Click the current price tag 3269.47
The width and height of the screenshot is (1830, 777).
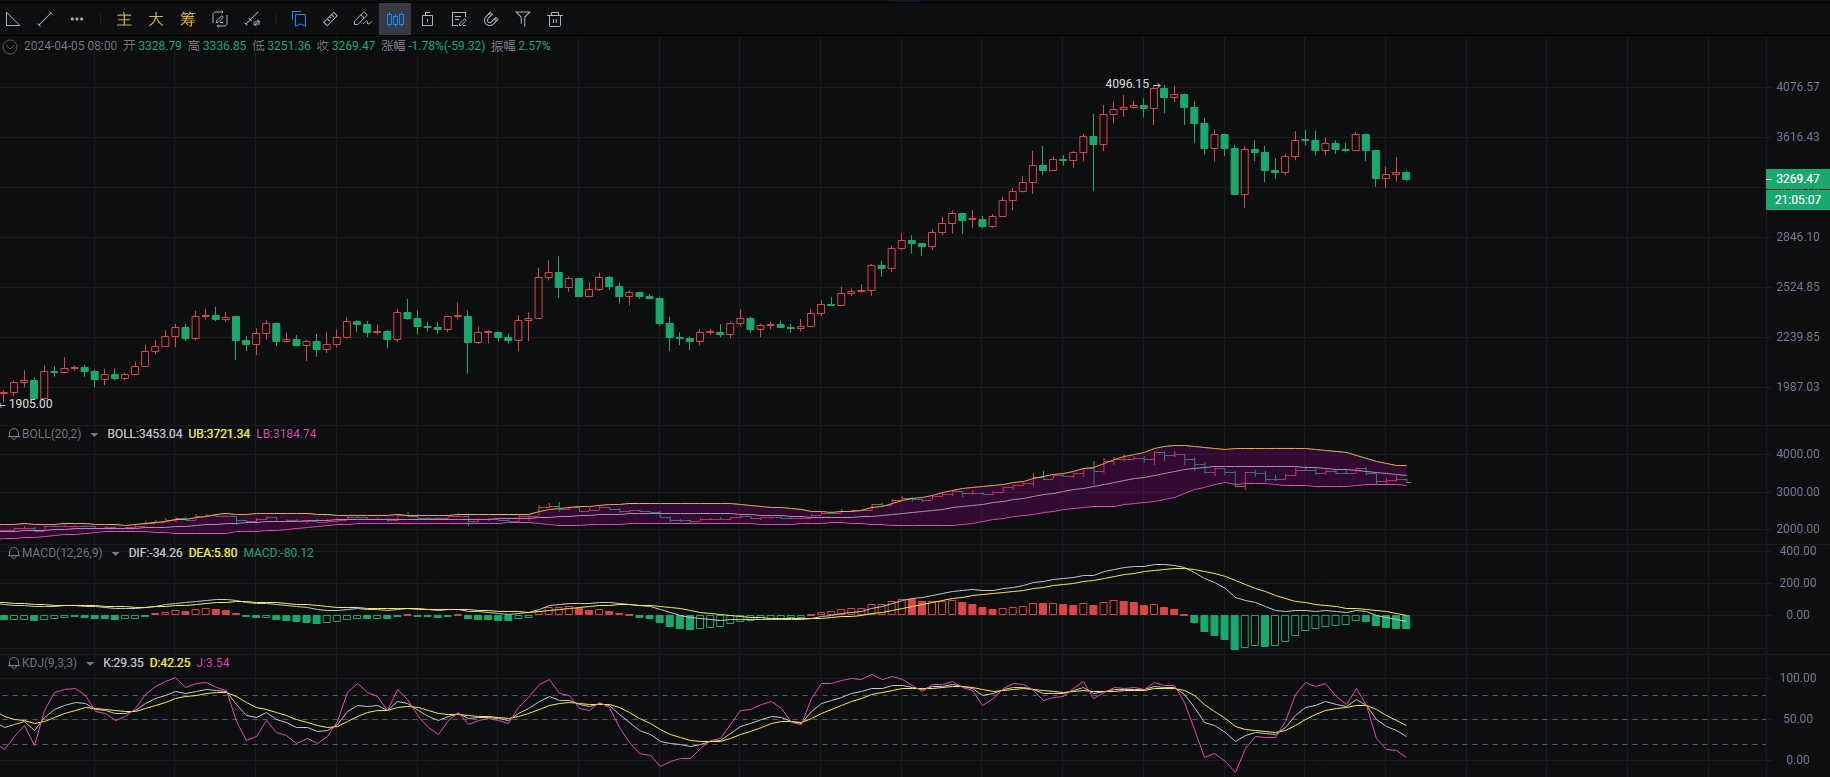1797,179
